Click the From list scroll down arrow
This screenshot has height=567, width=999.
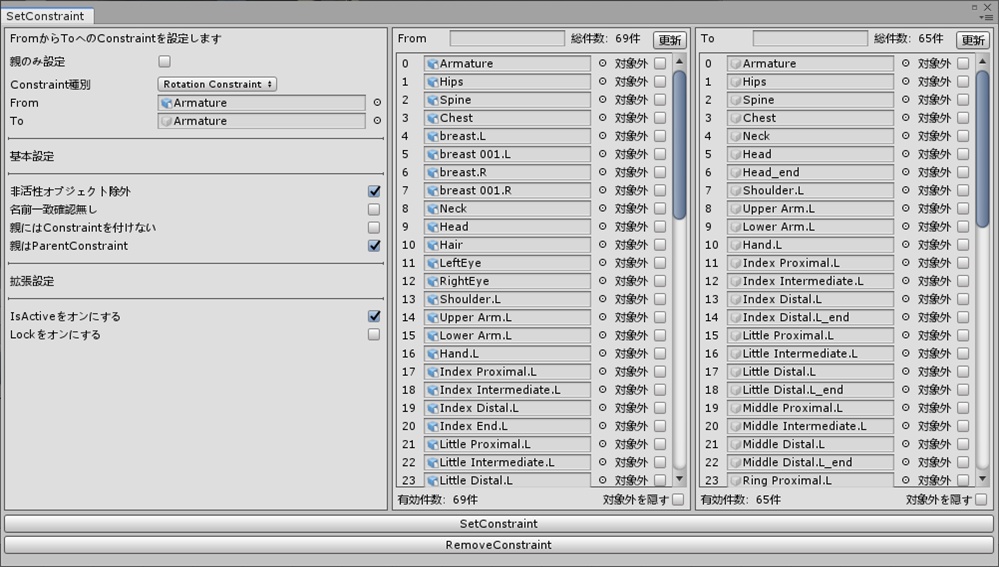point(679,478)
